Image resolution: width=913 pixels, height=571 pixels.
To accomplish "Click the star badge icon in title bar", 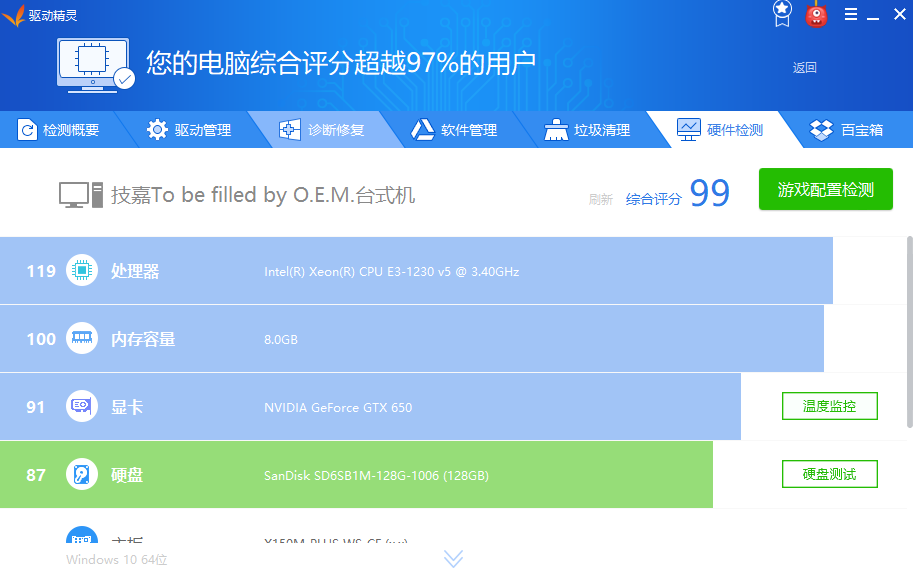I will click(x=782, y=14).
